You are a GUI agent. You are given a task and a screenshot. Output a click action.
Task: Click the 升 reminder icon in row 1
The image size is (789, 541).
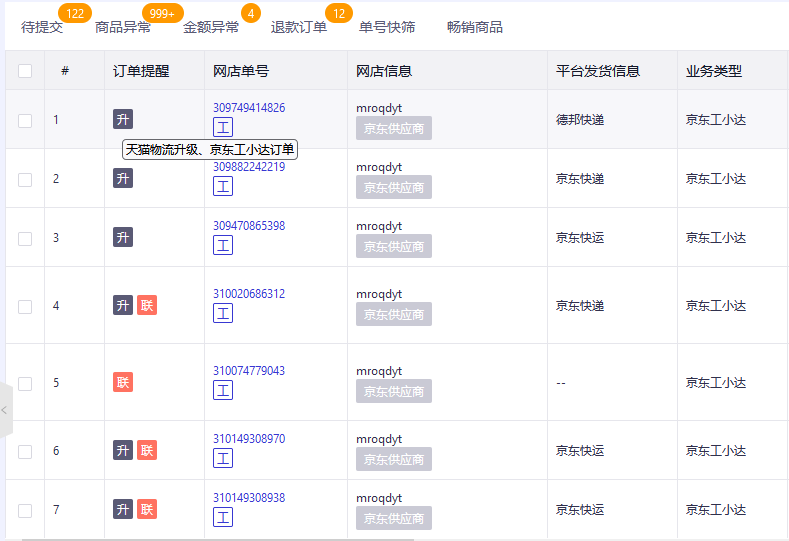click(x=123, y=119)
